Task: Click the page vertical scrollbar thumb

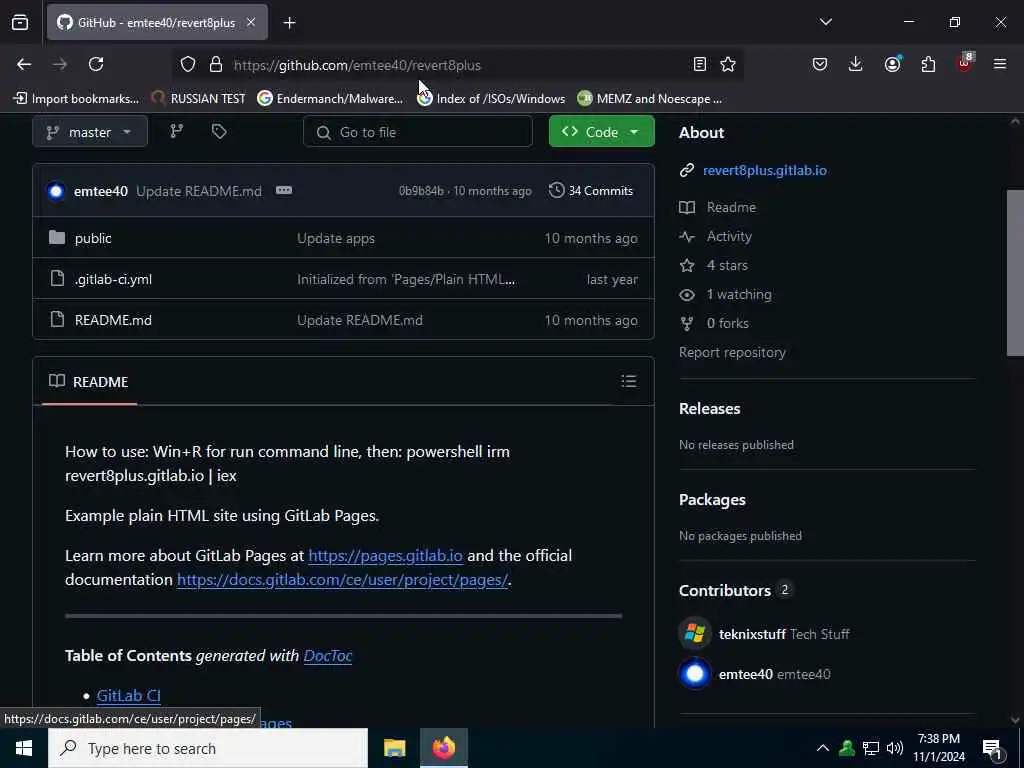Action: (x=1014, y=273)
